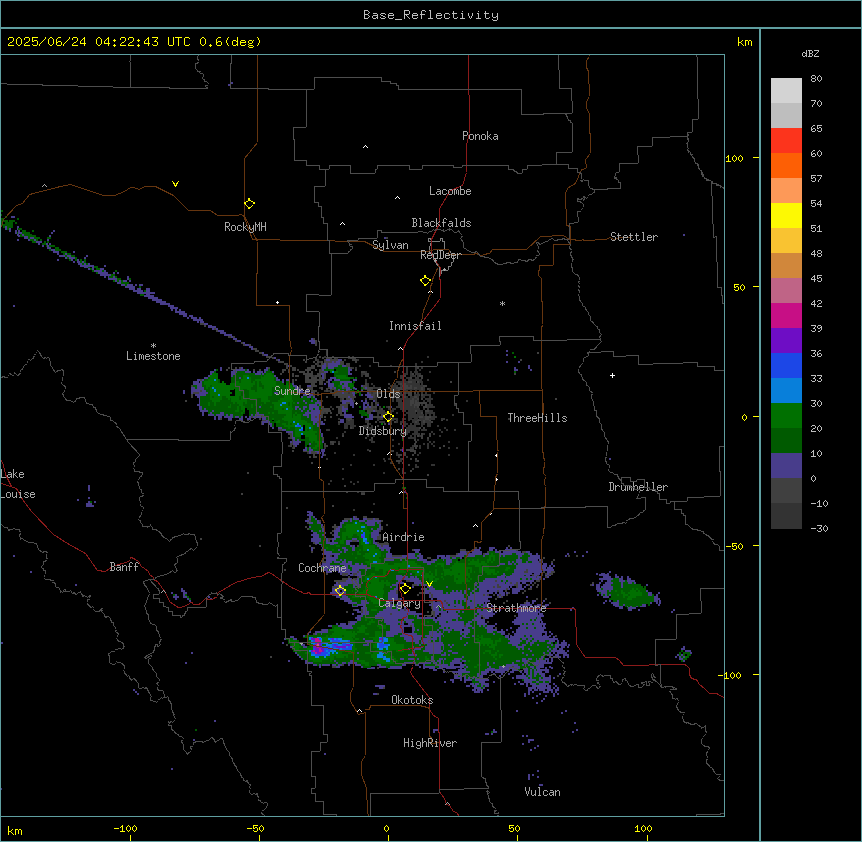Viewport: 862px width, 842px height.
Task: Select the Olds label
Action: (388, 394)
